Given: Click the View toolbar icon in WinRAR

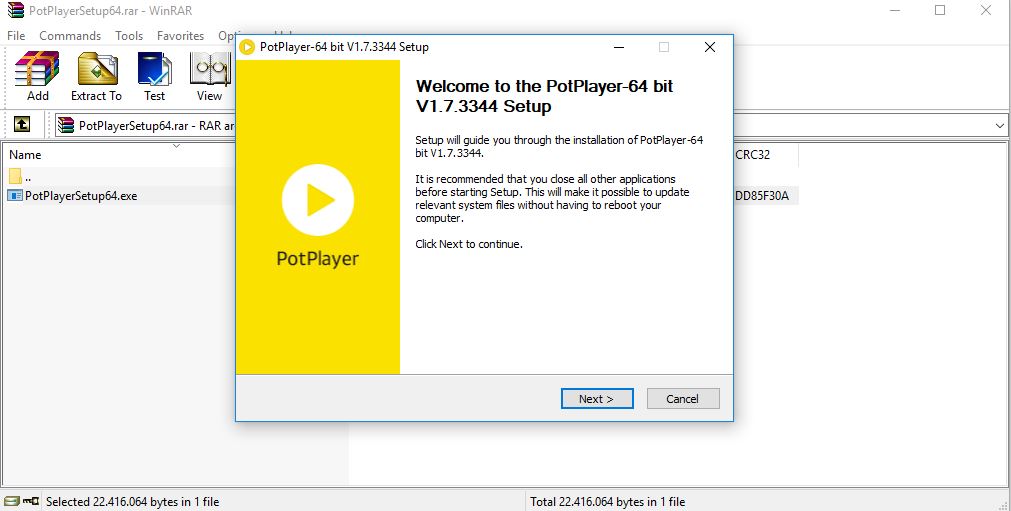Looking at the screenshot, I should pyautogui.click(x=210, y=76).
